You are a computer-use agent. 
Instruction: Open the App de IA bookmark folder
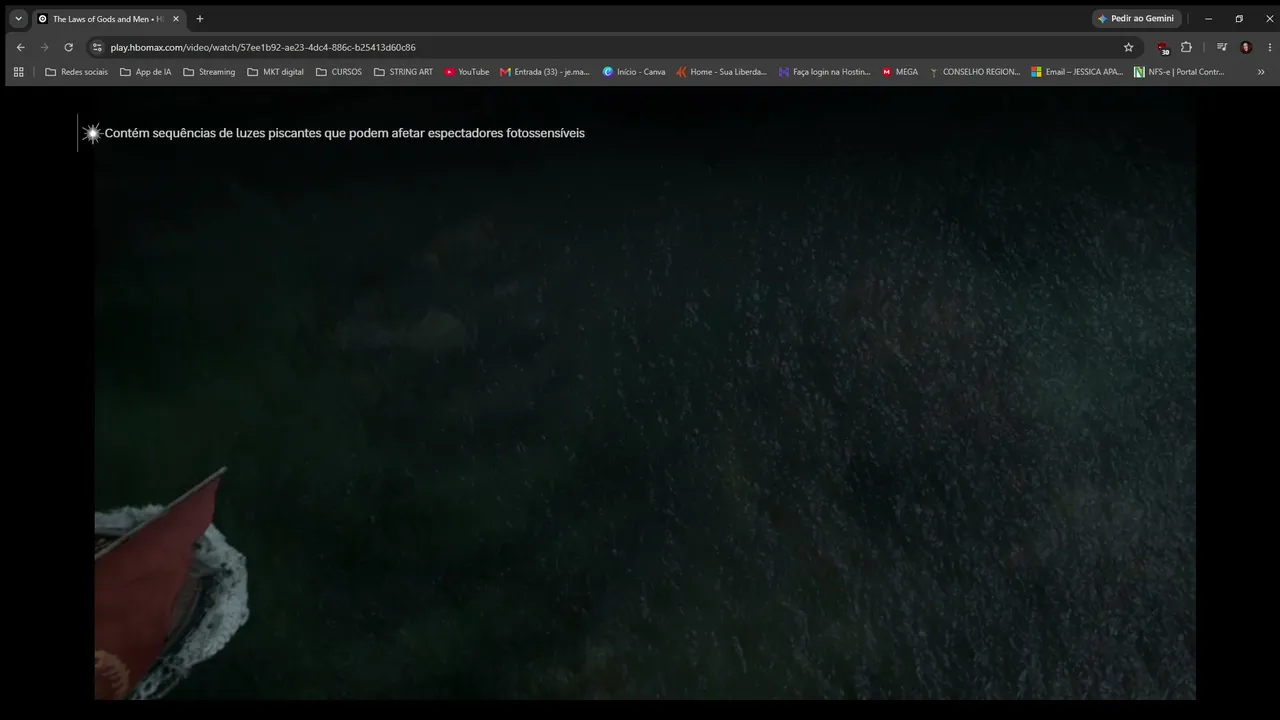pyautogui.click(x=145, y=72)
